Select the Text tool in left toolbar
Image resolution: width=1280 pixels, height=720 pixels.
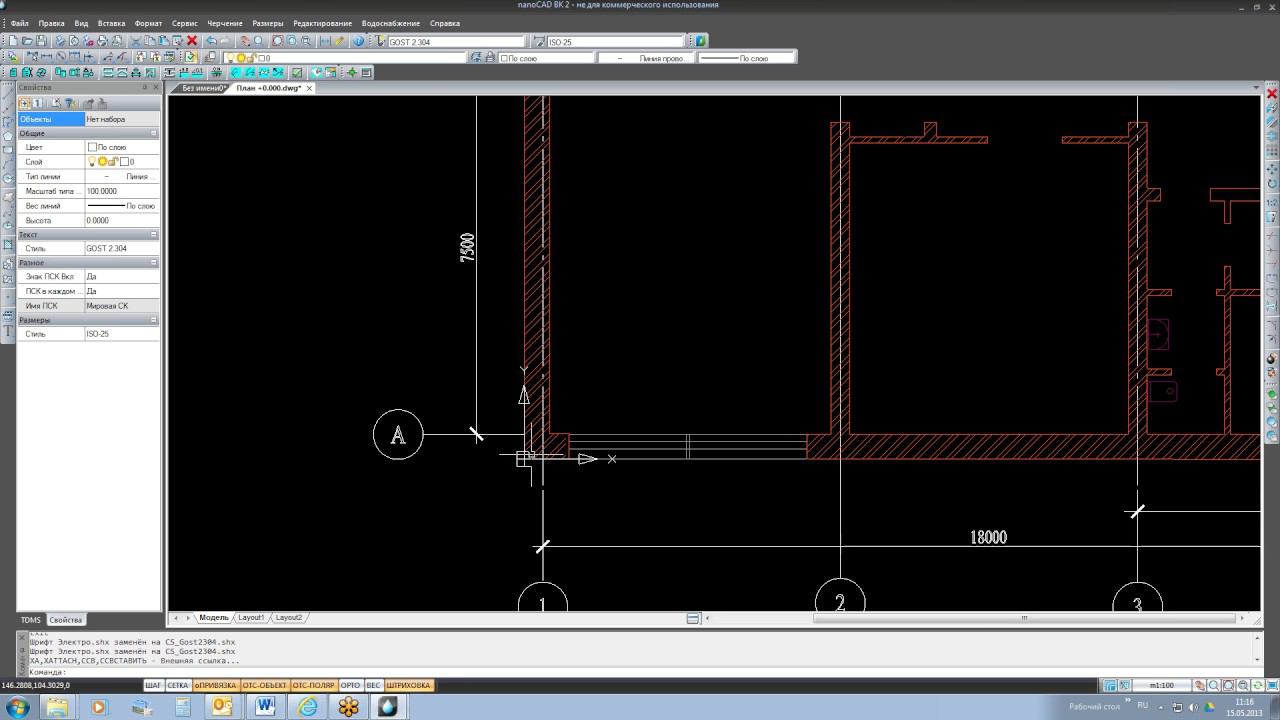8,331
